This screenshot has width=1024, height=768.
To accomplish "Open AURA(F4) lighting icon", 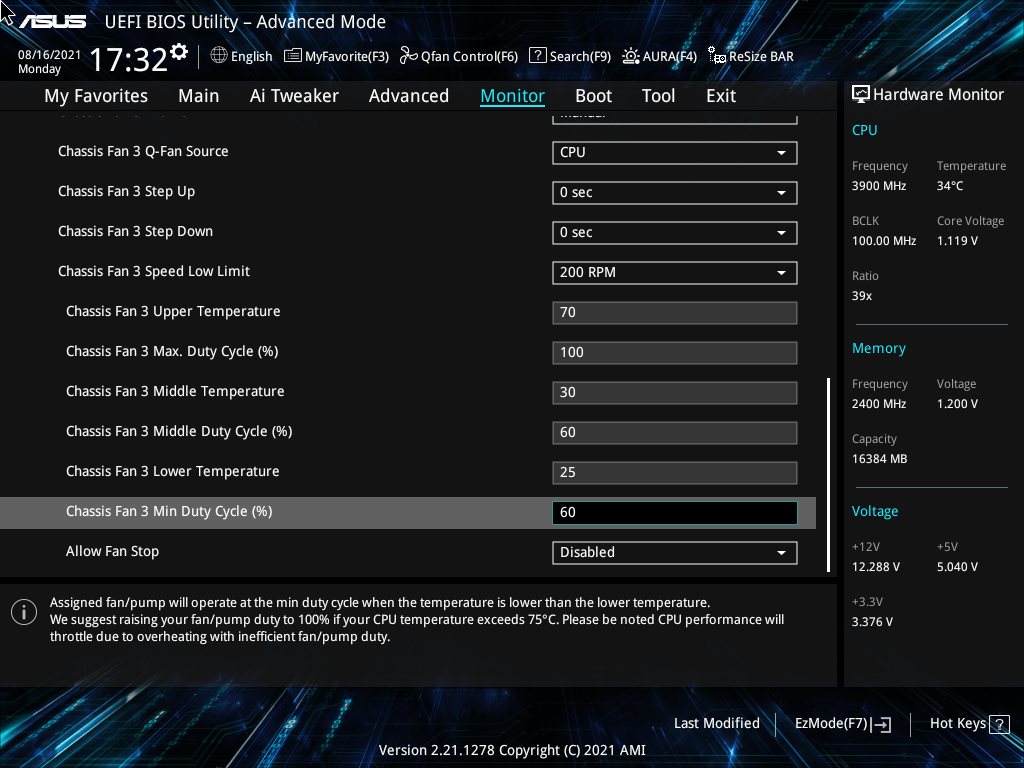I will click(x=631, y=56).
